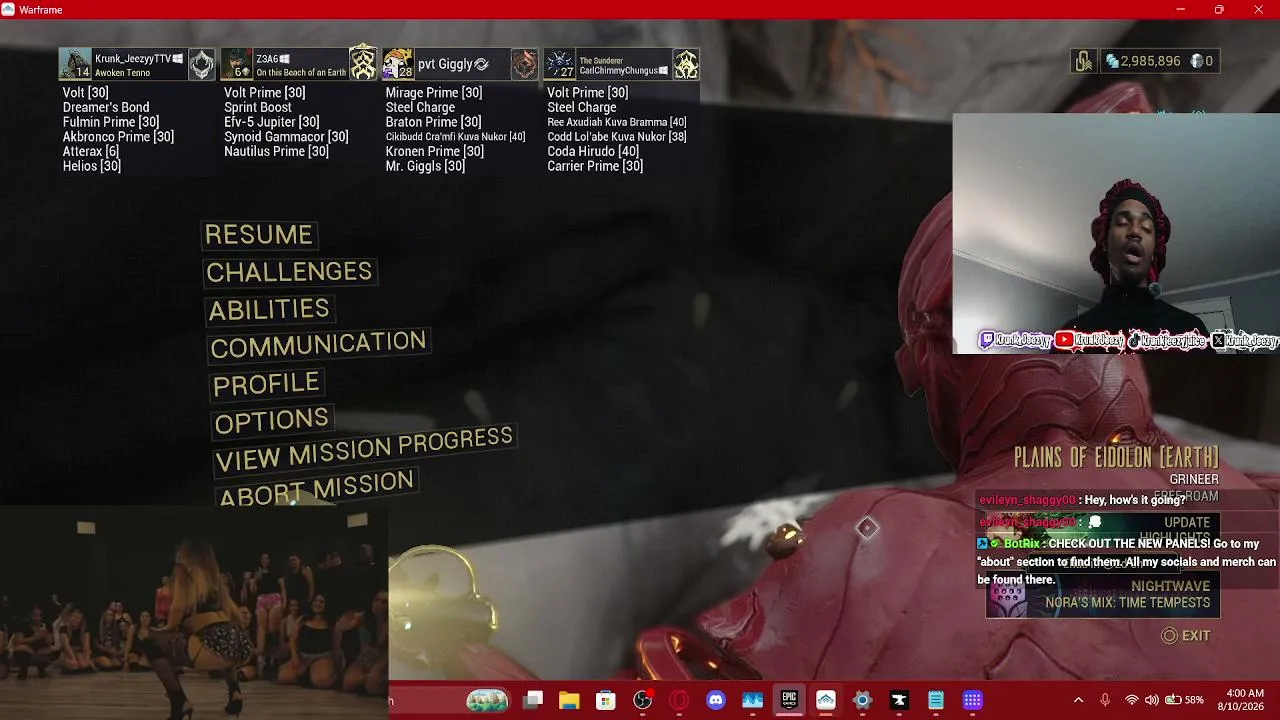Image resolution: width=1280 pixels, height=720 pixels.
Task: Click the EXIT label
Action: click(x=1196, y=635)
